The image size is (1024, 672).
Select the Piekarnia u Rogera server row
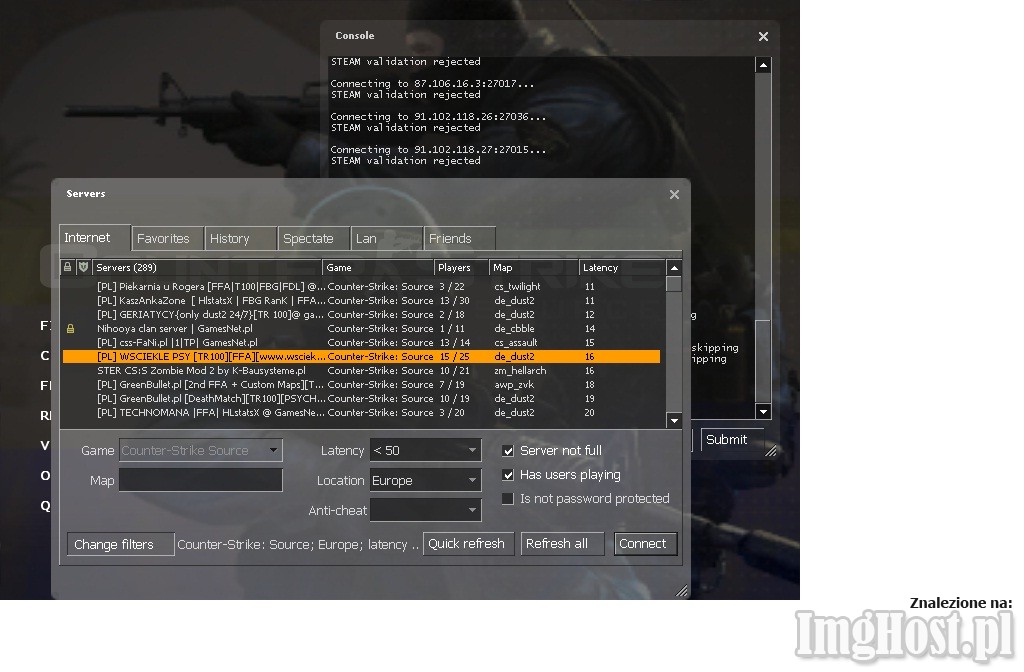click(361, 286)
